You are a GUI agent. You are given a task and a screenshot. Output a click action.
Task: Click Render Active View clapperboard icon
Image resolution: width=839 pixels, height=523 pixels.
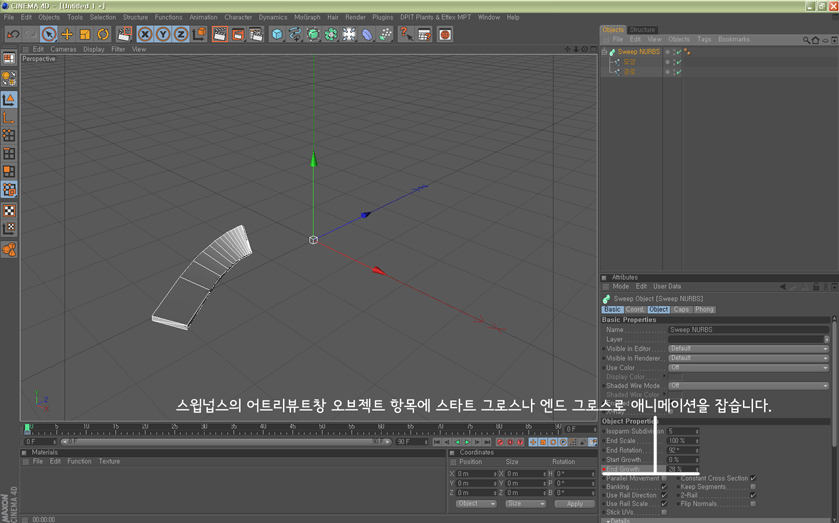pyautogui.click(x=219, y=34)
